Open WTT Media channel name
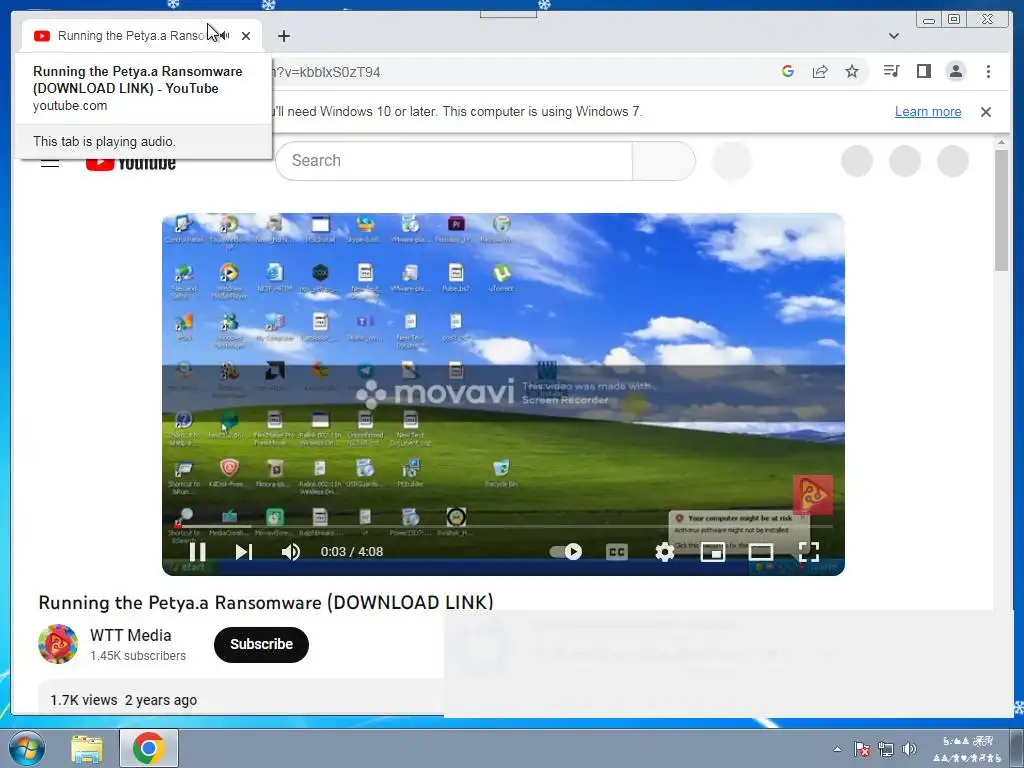The image size is (1024, 768). [131, 635]
